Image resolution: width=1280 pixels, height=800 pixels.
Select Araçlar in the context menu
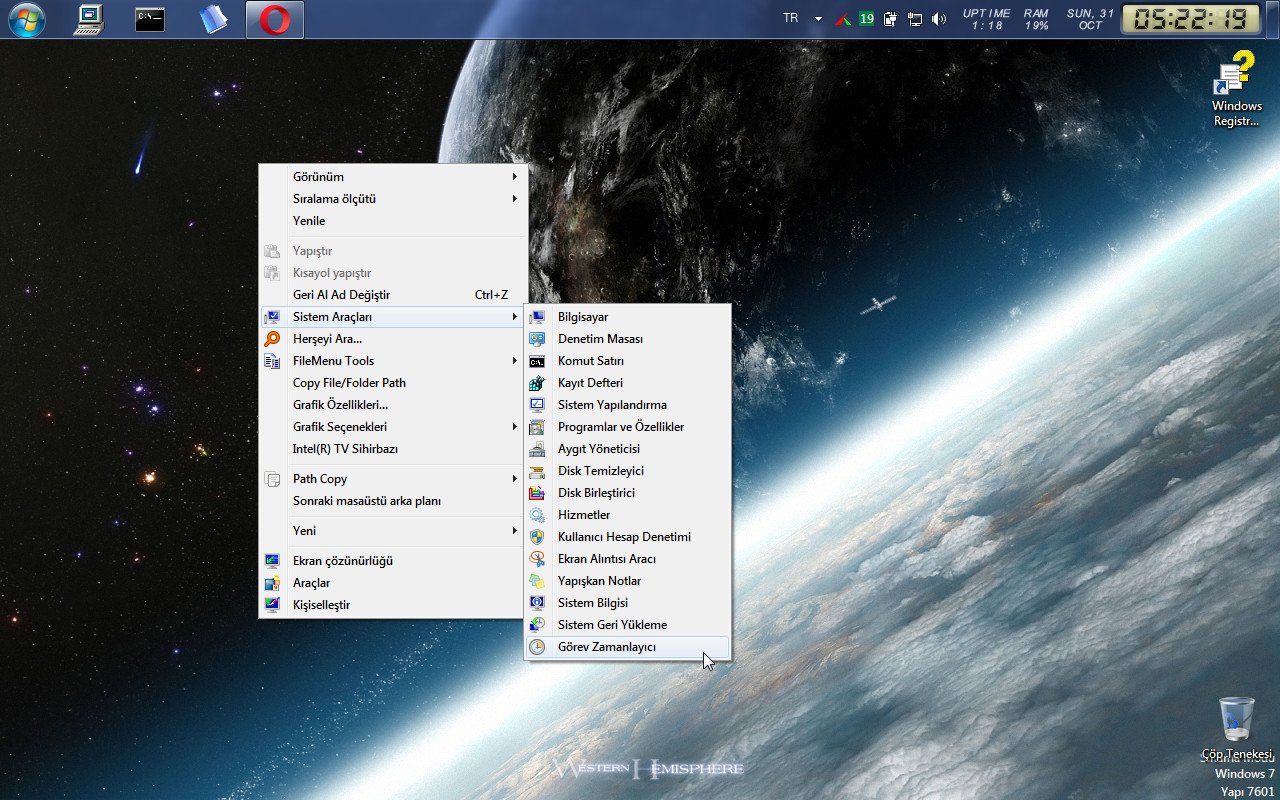[393, 583]
